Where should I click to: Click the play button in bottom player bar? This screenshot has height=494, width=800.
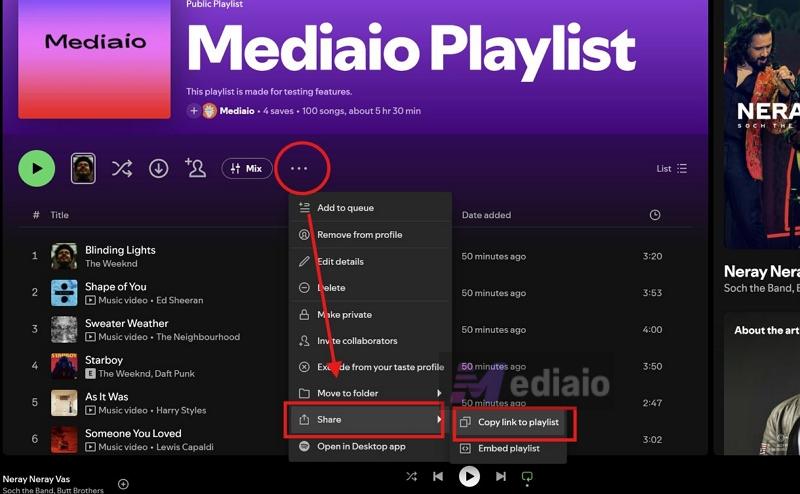tap(469, 477)
